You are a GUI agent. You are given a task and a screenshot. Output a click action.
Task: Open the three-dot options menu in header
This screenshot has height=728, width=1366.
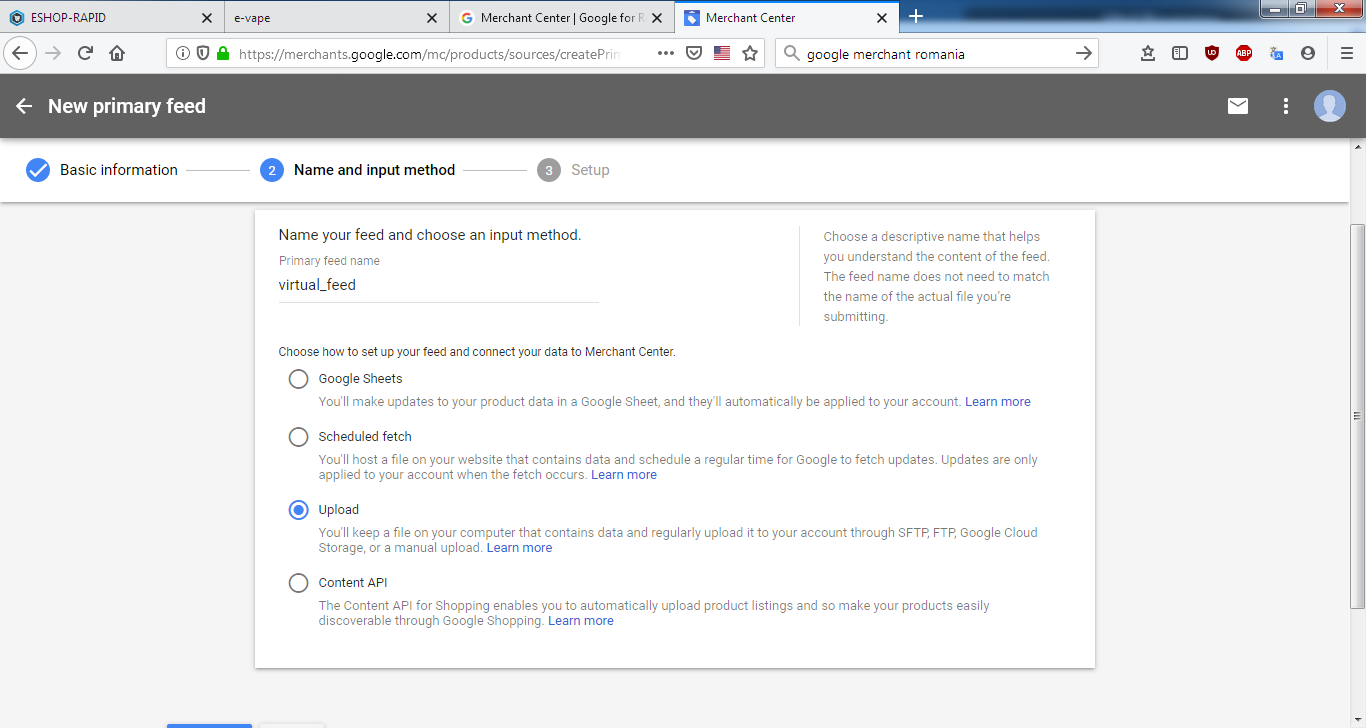pos(1286,106)
